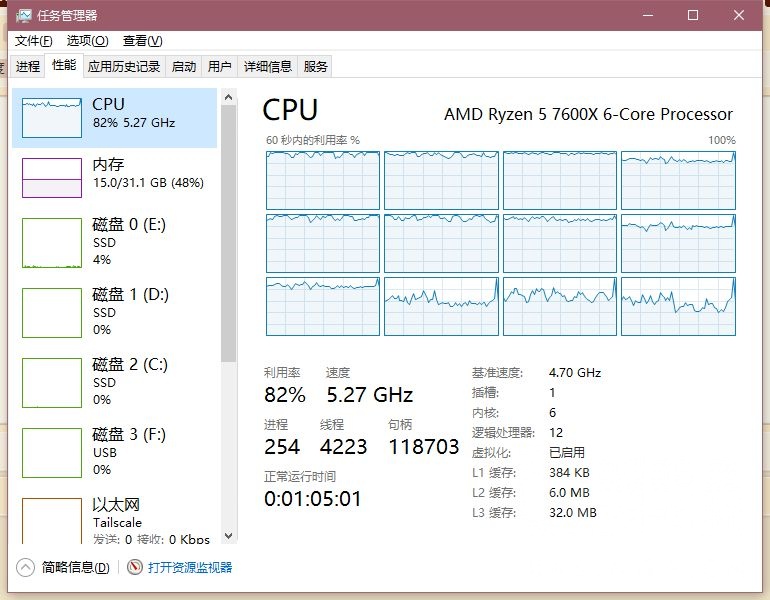Switch to the 详细信息 tab
770x600 pixels.
(x=268, y=66)
